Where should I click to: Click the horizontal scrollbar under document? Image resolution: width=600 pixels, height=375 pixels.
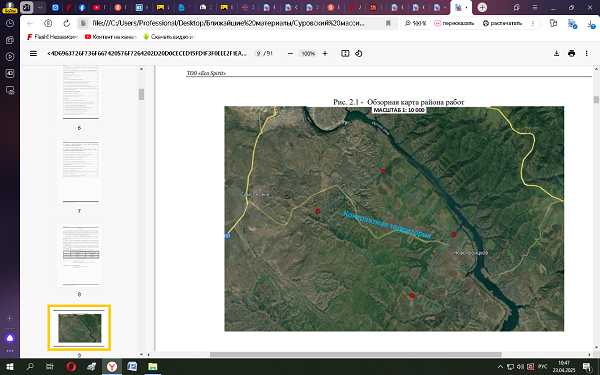click(355, 354)
